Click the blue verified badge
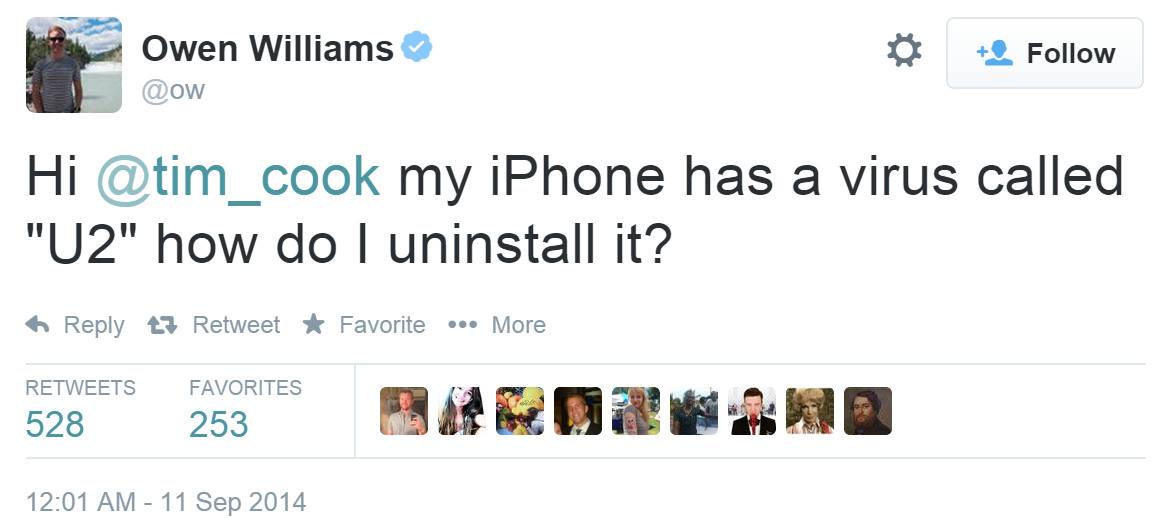This screenshot has width=1164, height=518. pos(416,47)
